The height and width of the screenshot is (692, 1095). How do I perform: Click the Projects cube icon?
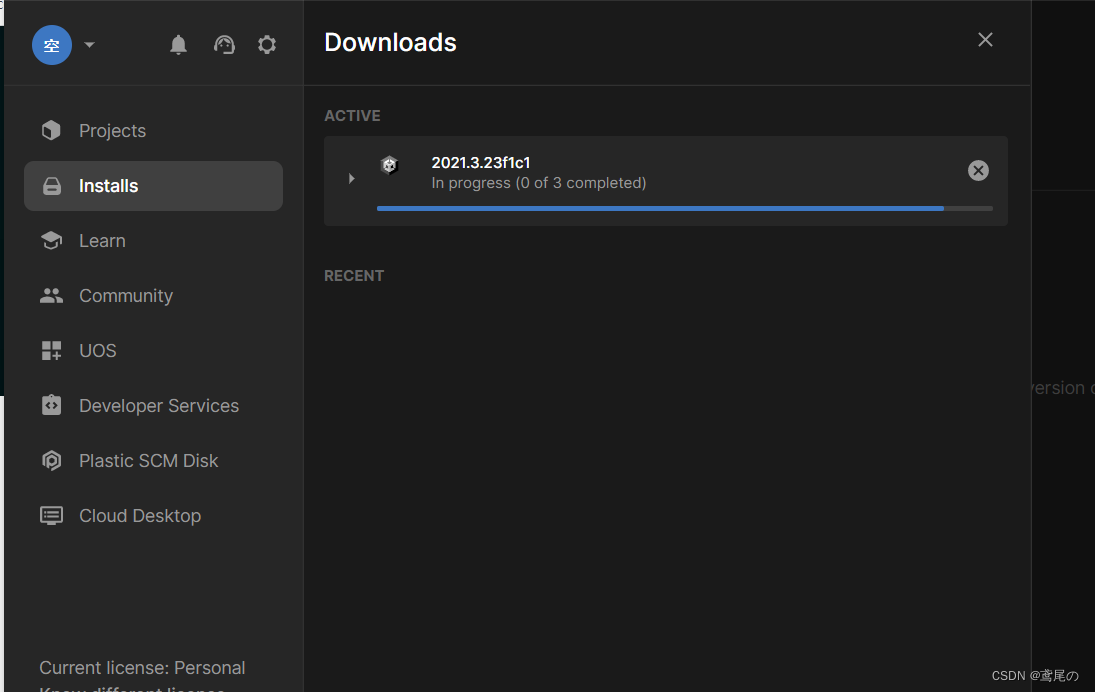pos(51,131)
